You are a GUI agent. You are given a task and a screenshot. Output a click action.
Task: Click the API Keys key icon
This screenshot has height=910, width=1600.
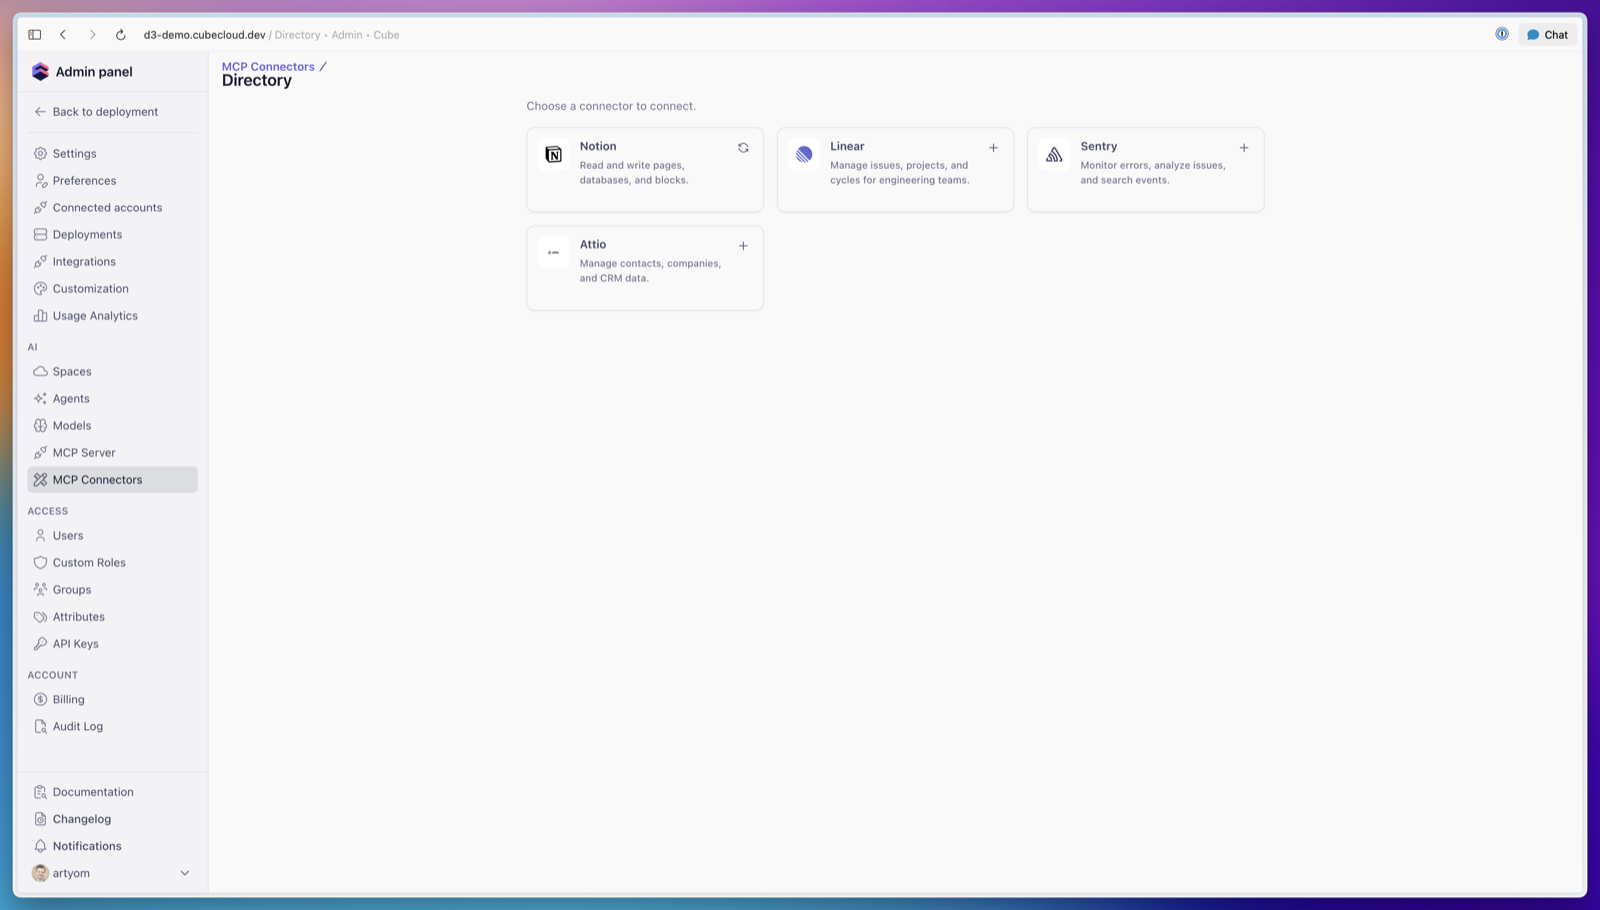tap(40, 644)
